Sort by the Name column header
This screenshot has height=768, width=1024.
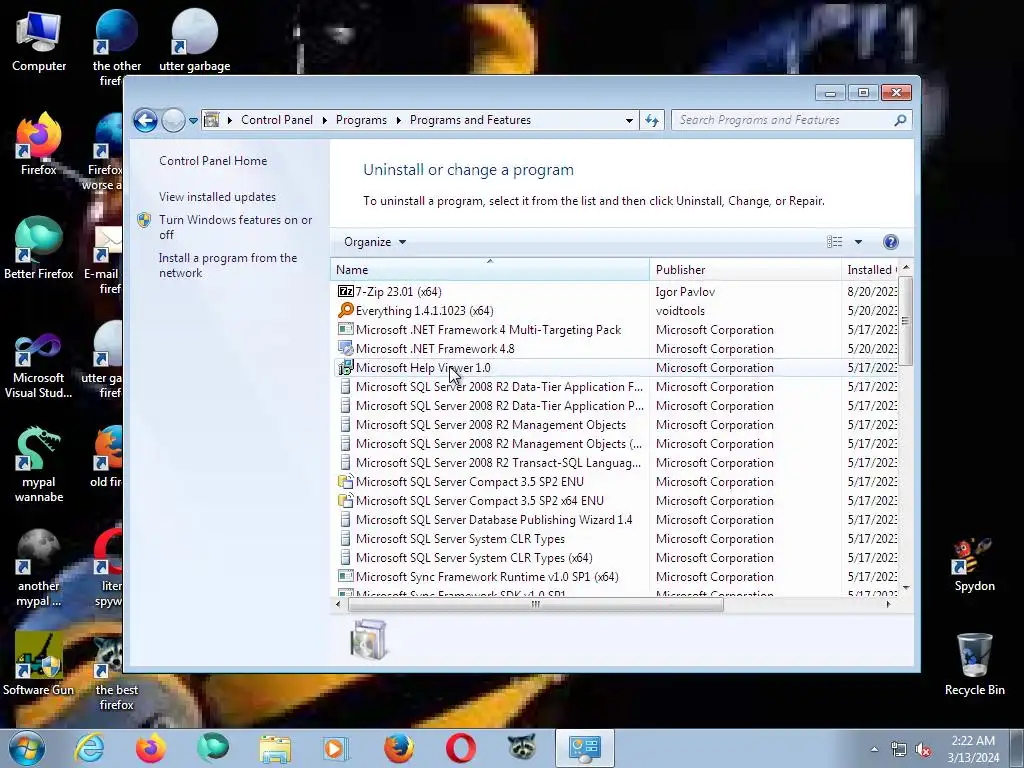pyautogui.click(x=490, y=270)
